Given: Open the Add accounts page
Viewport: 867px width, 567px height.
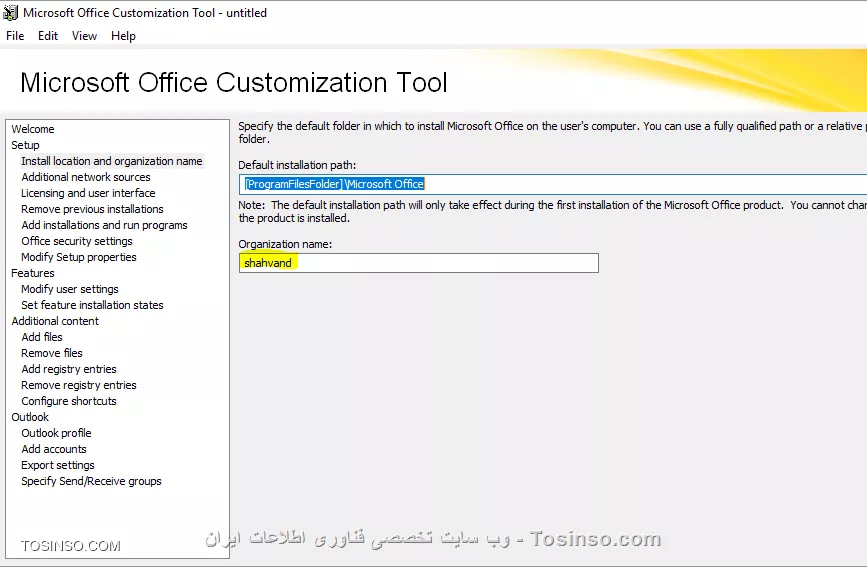Looking at the screenshot, I should pyautogui.click(x=54, y=450).
